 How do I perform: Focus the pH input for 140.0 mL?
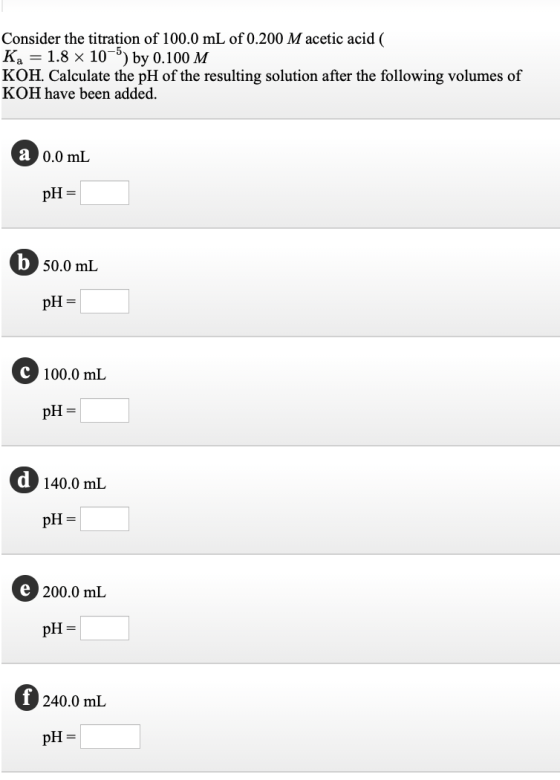point(104,519)
